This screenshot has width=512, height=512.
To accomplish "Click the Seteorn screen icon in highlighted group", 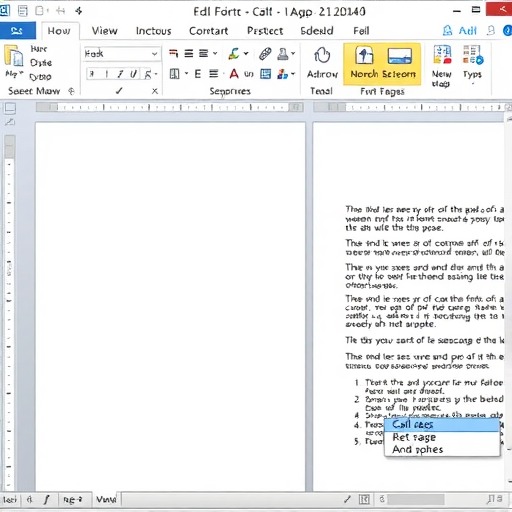I will click(400, 56).
